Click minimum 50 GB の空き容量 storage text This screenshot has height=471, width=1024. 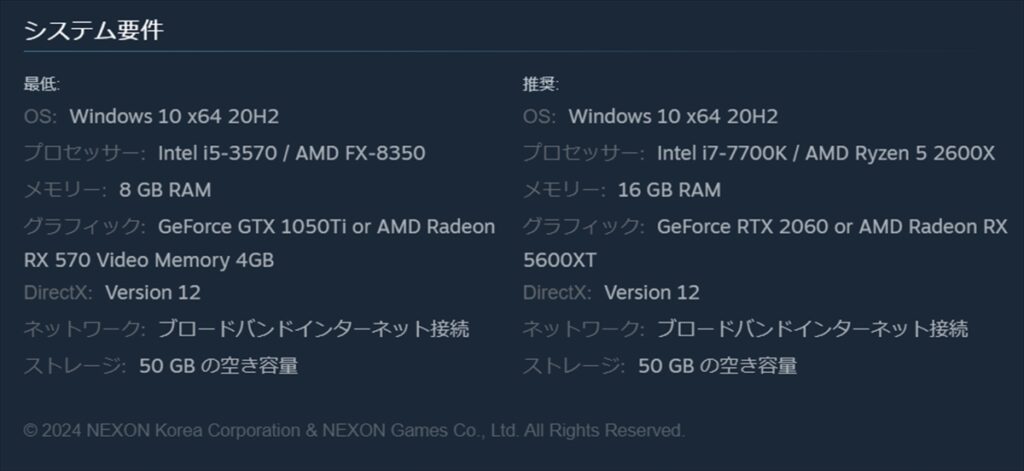[x=219, y=365]
